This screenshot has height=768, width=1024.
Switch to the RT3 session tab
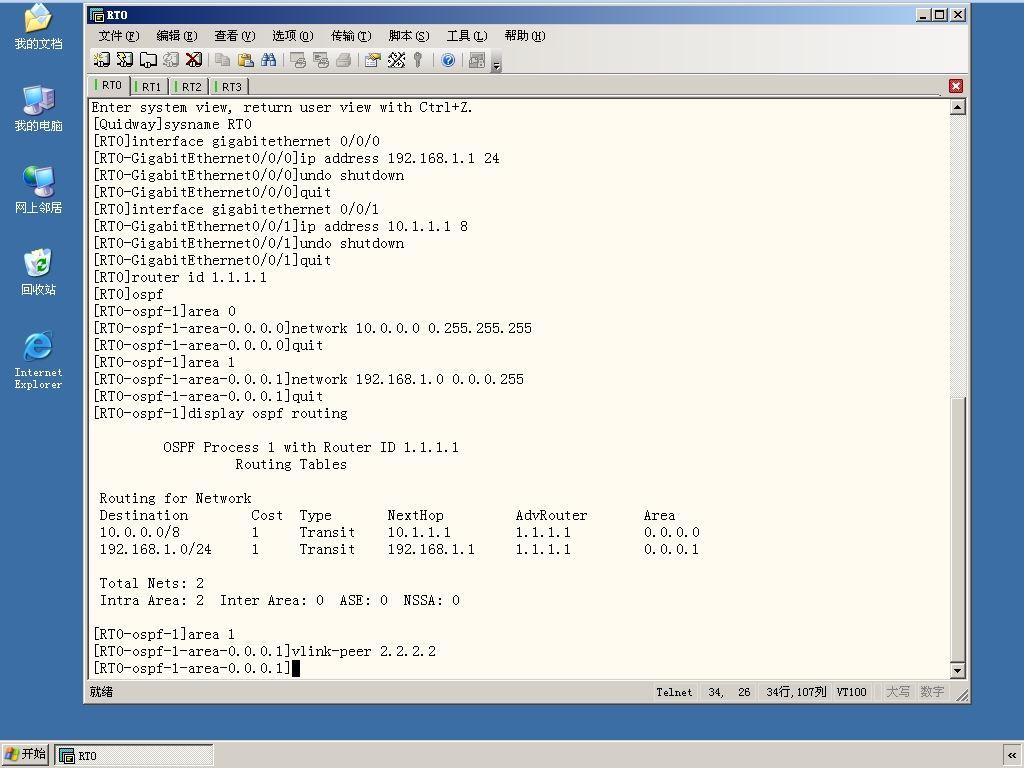[x=229, y=86]
